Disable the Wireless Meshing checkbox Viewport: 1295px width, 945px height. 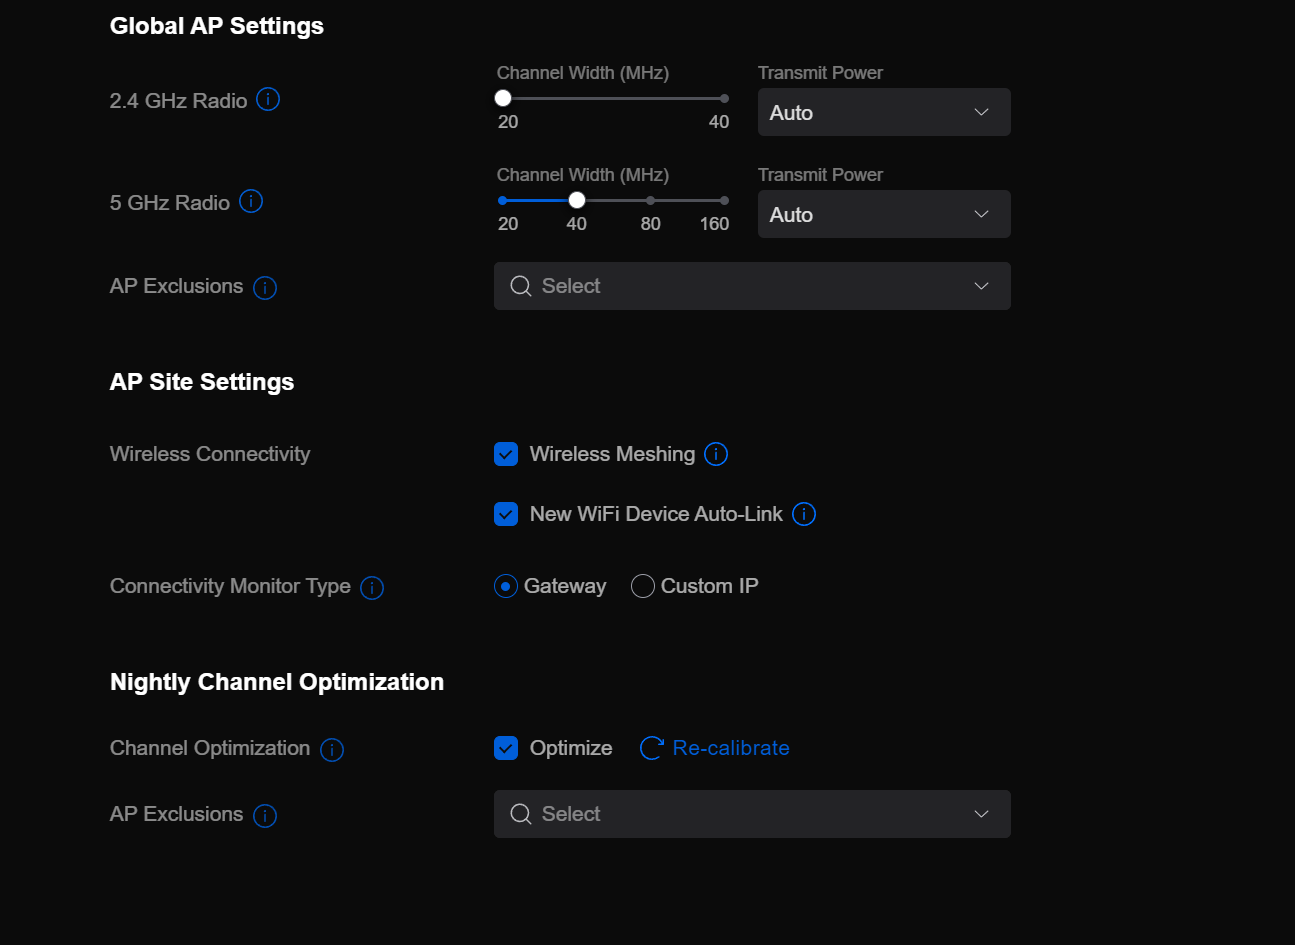tap(506, 454)
